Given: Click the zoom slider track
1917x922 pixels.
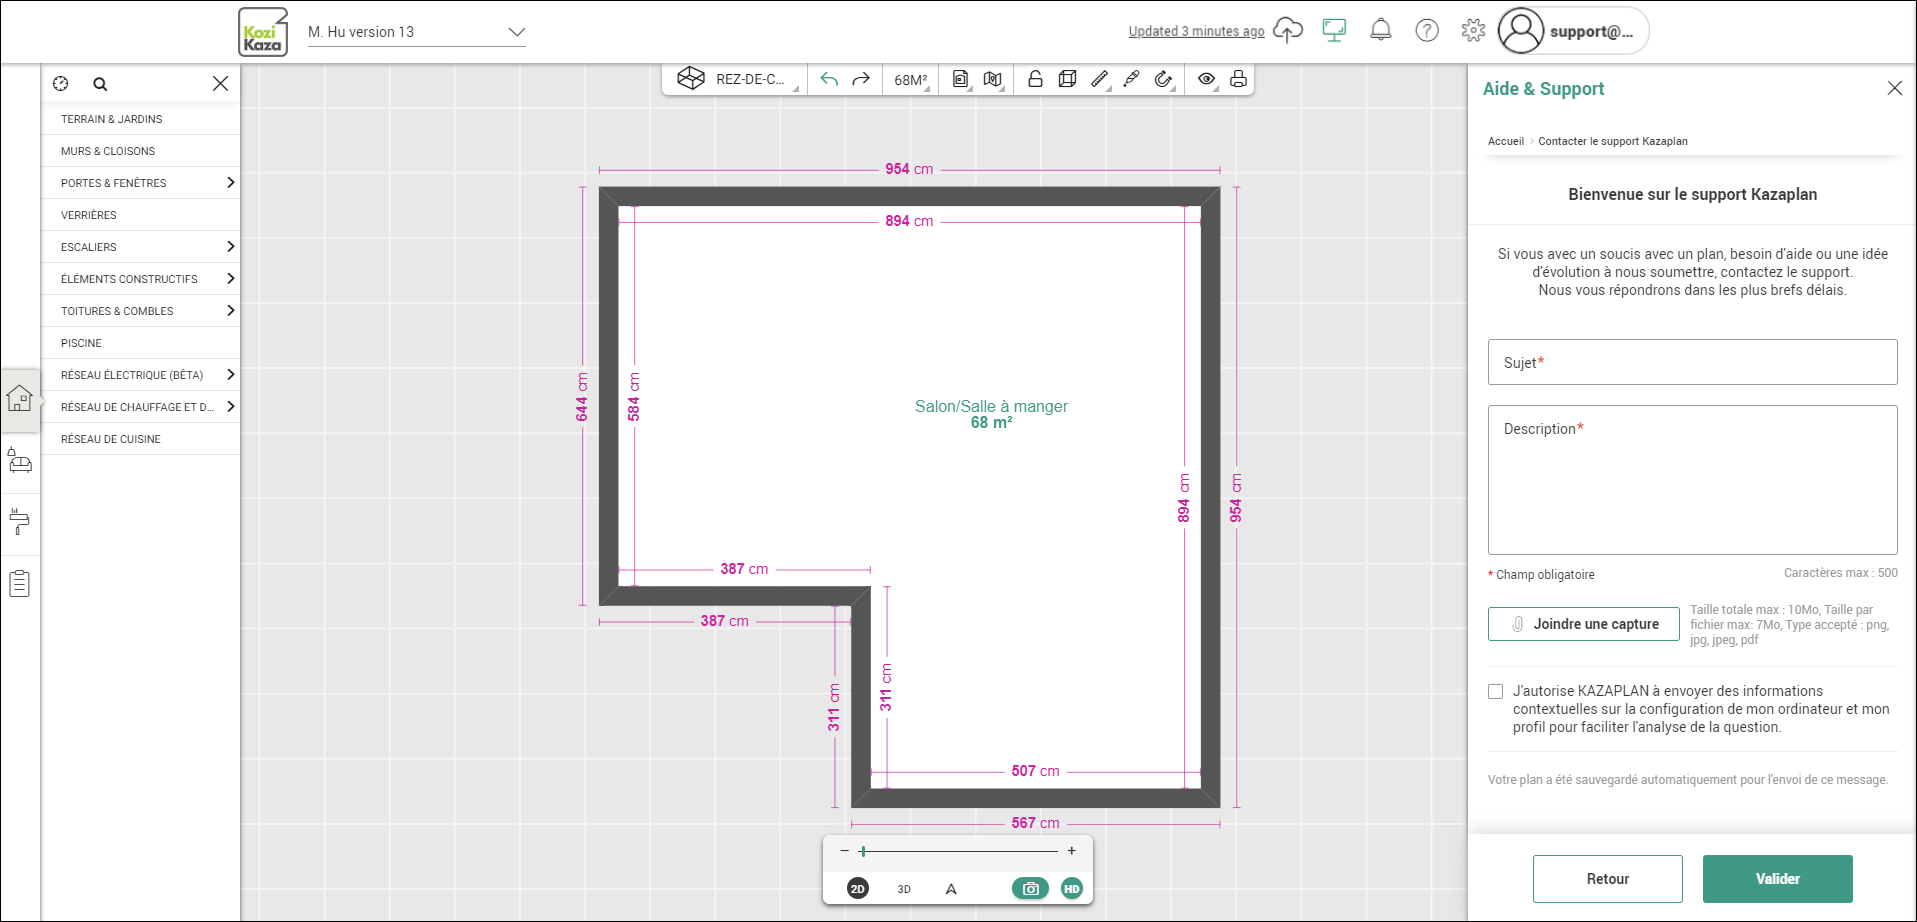Looking at the screenshot, I should coord(960,851).
